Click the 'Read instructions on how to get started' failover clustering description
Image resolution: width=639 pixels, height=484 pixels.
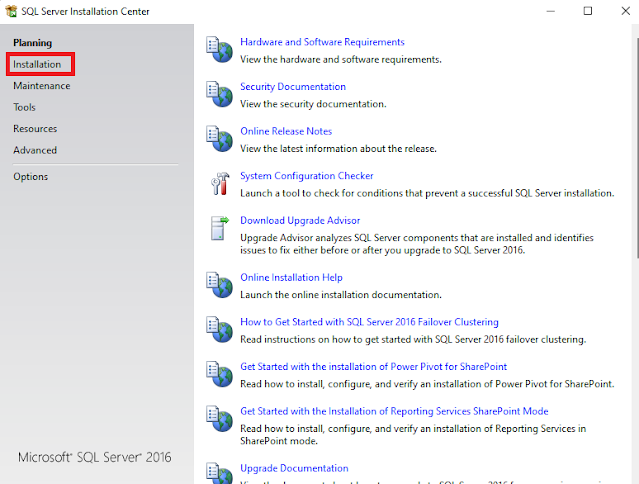point(413,339)
